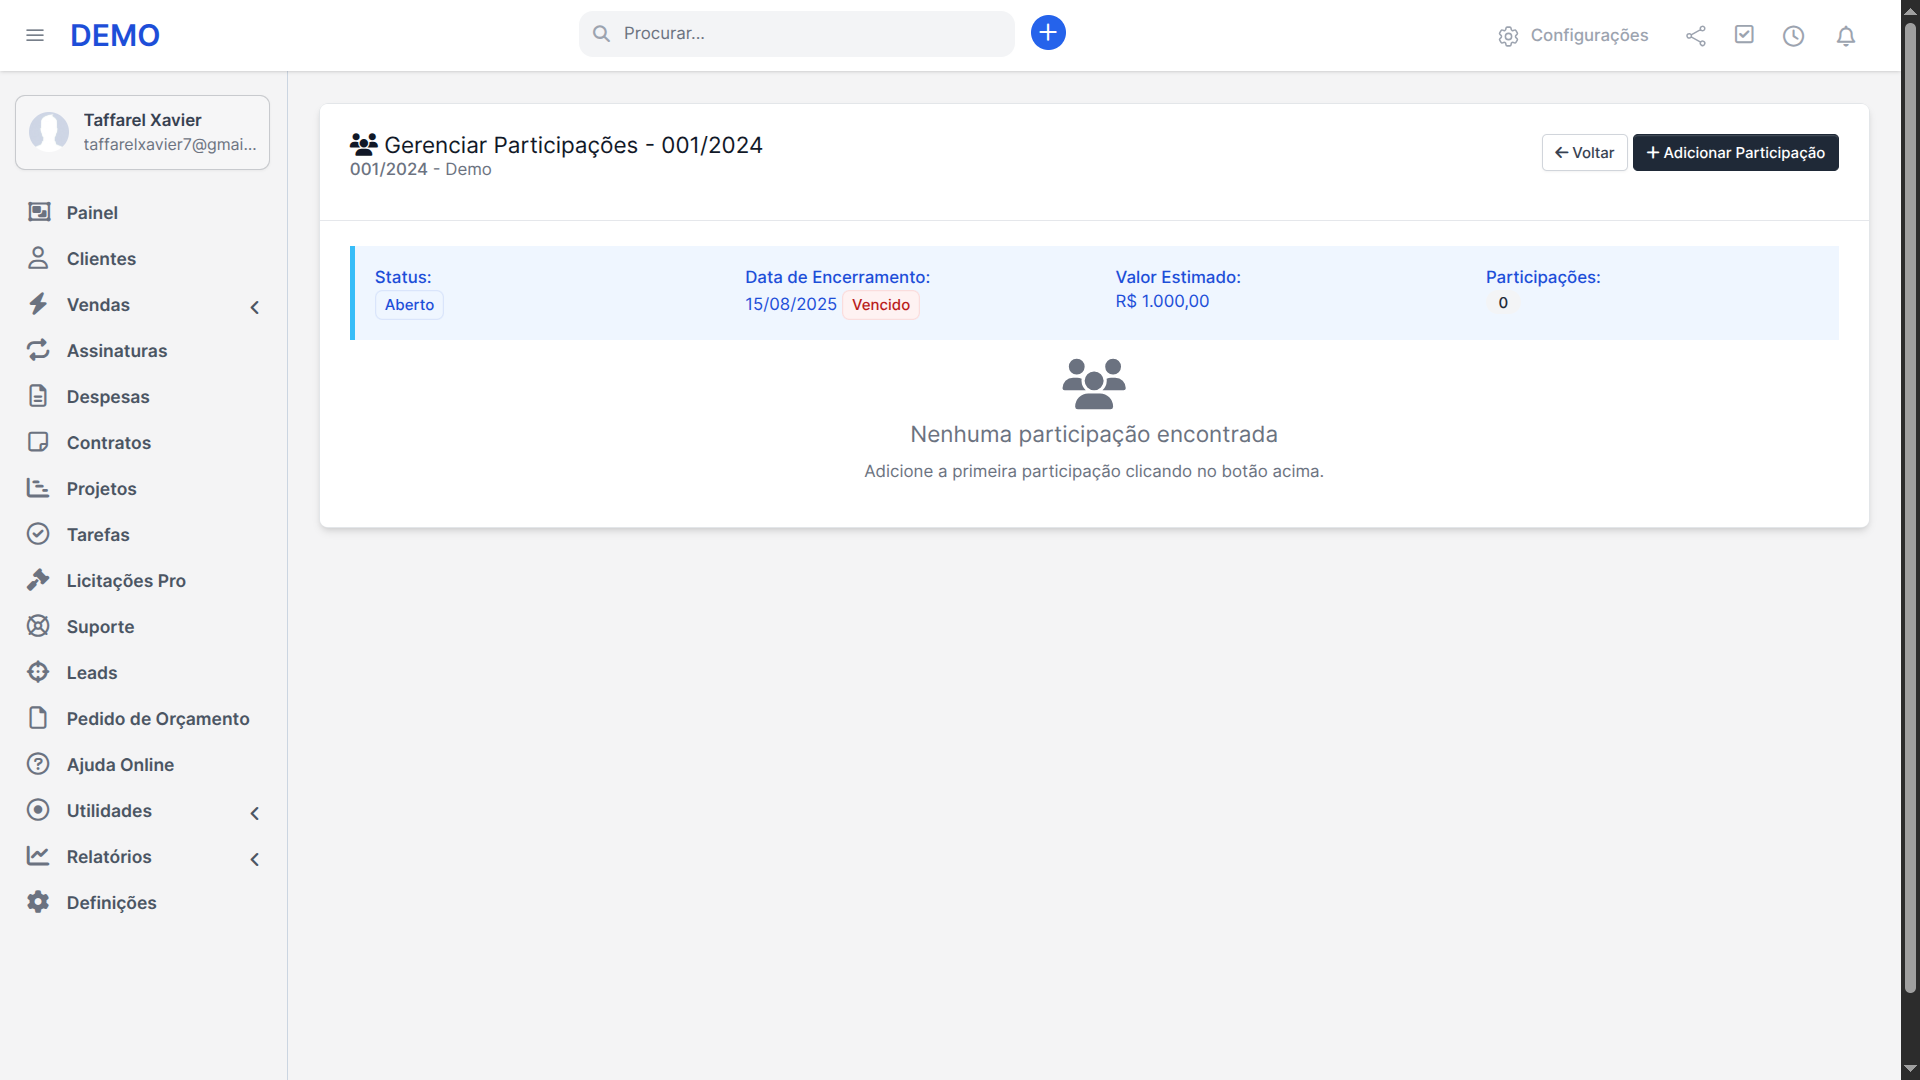1920x1080 pixels.
Task: Click the Adicionar Participação button
Action: [1735, 152]
